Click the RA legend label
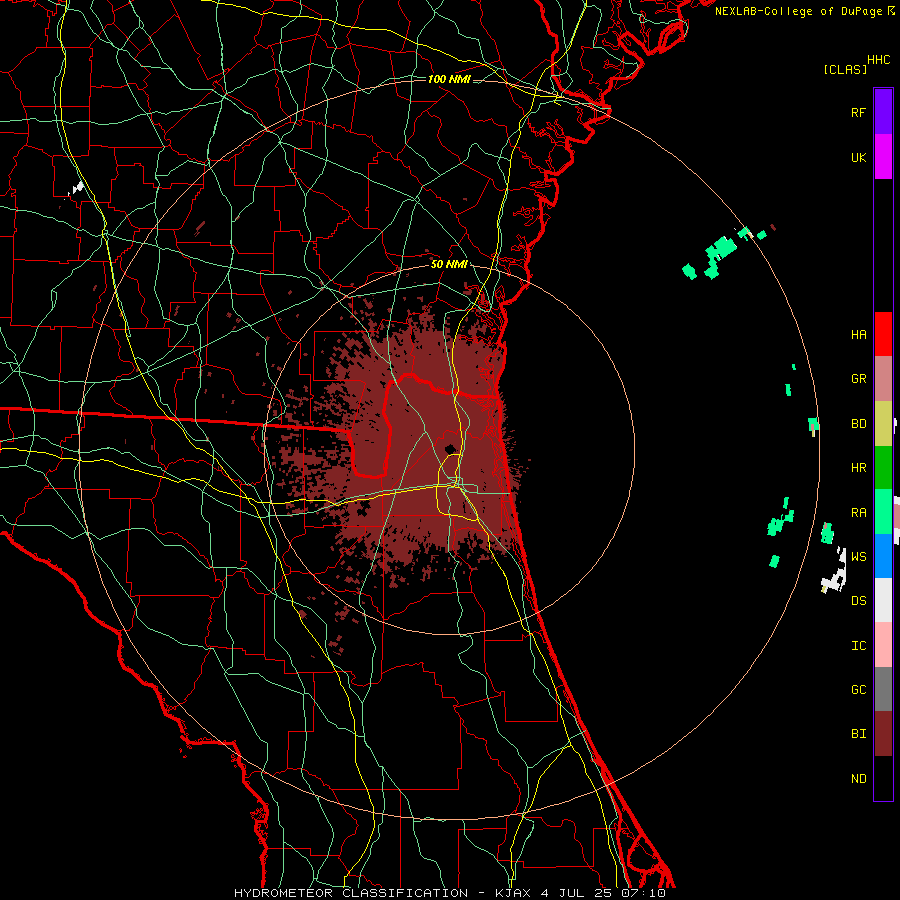 pos(858,512)
